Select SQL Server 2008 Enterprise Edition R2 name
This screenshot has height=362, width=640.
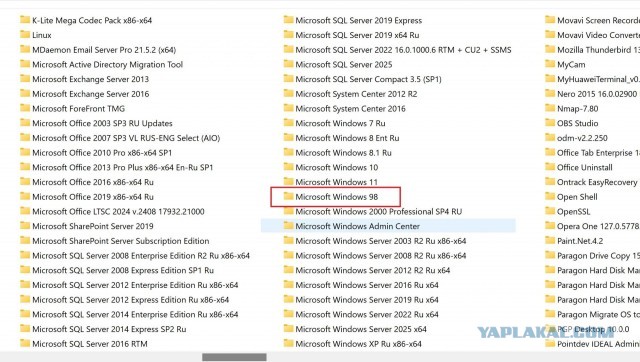tap(141, 255)
